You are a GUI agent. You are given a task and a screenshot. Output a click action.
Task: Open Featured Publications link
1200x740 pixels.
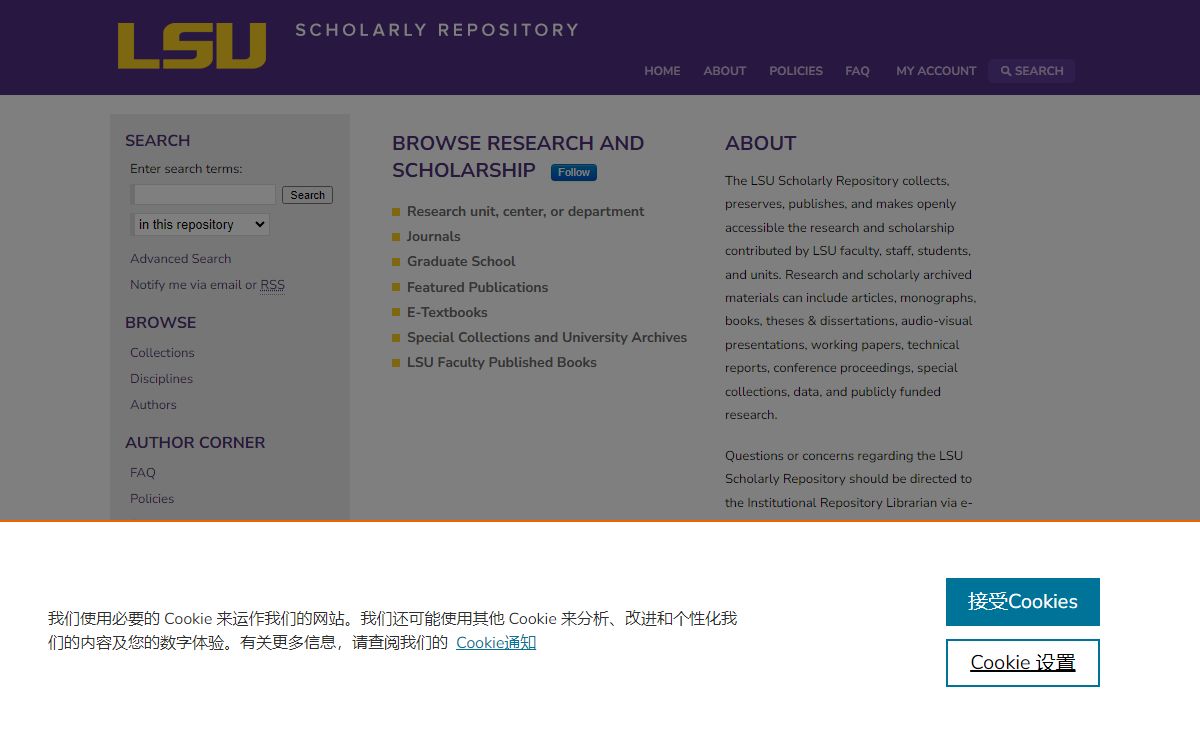pos(478,287)
